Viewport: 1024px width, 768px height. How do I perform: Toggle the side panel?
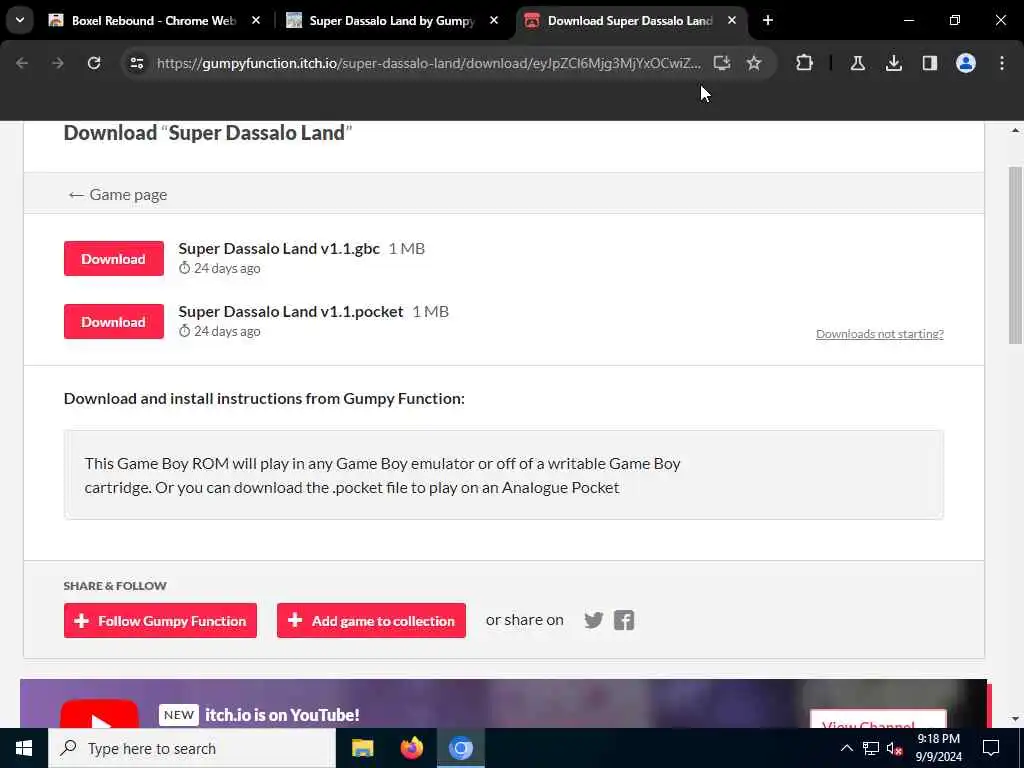point(929,63)
